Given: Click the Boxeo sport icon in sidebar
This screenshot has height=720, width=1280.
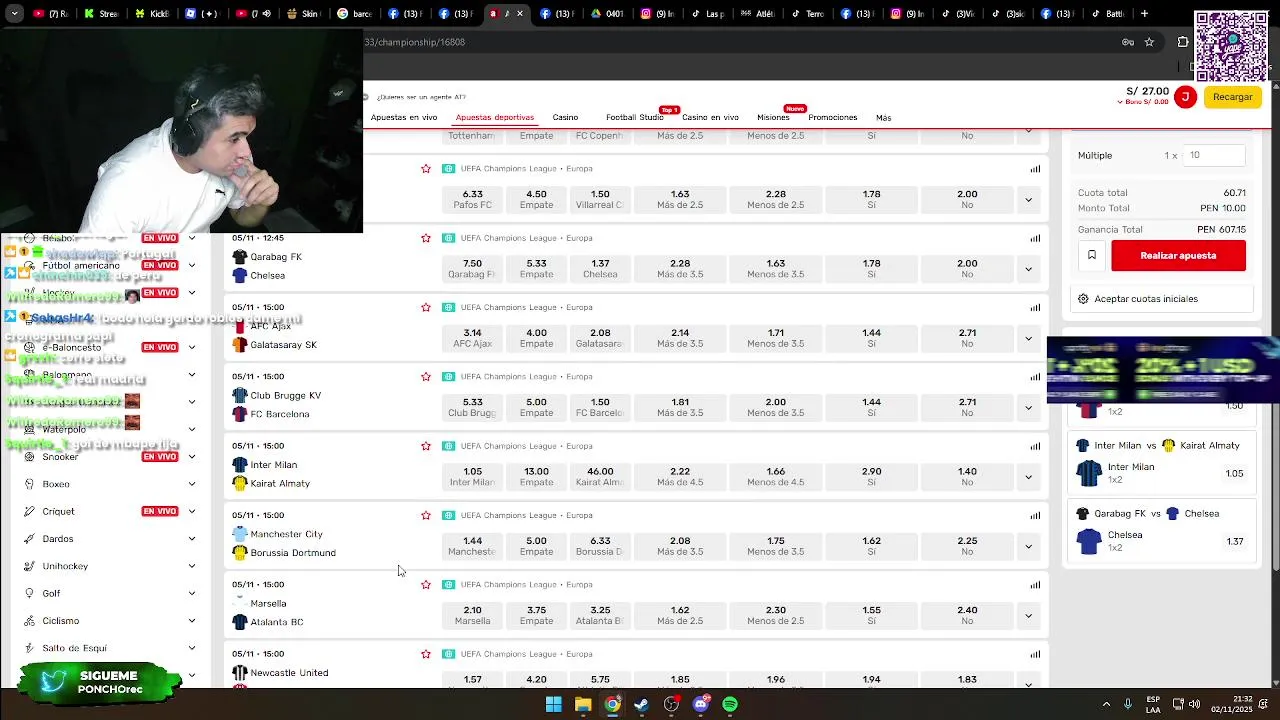Looking at the screenshot, I should [x=29, y=484].
